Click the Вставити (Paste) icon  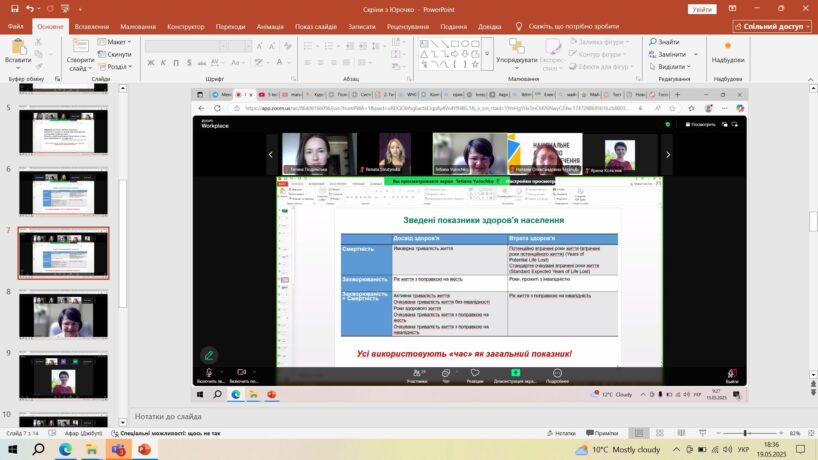(17, 52)
